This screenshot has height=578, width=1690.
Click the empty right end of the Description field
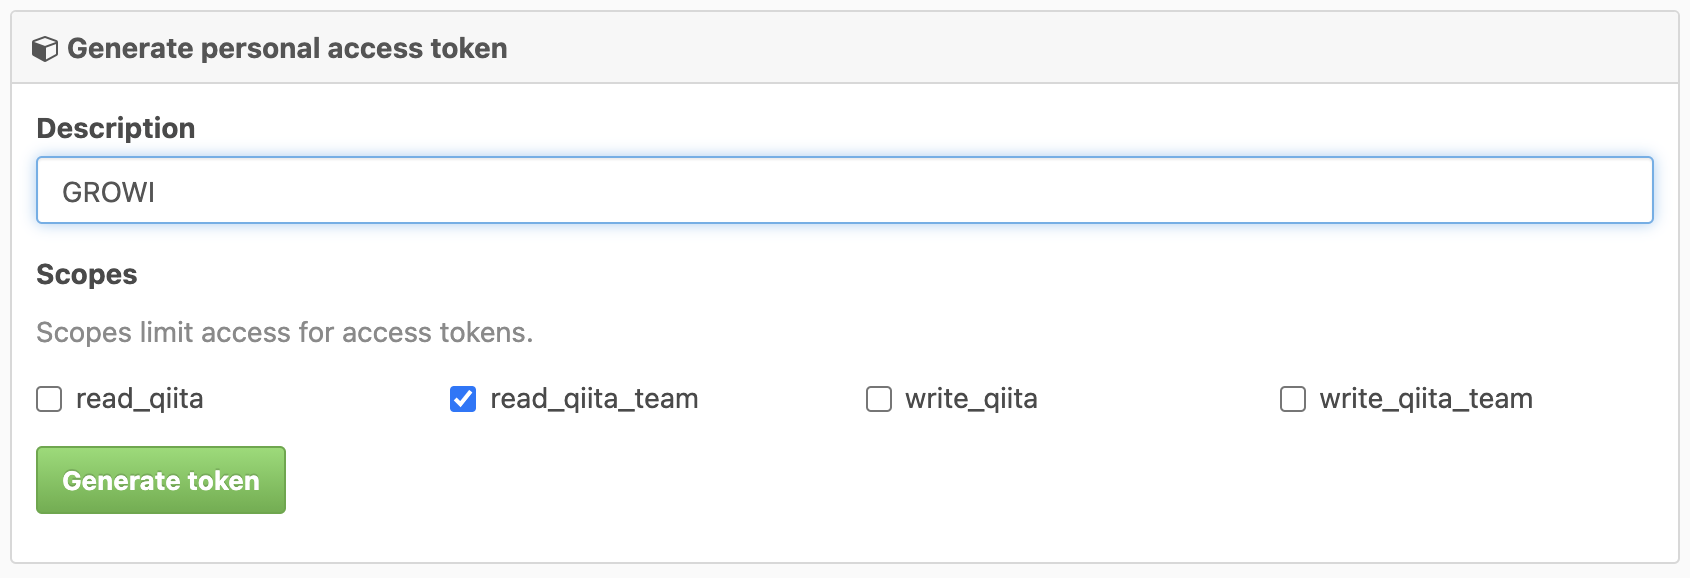pos(1400,190)
